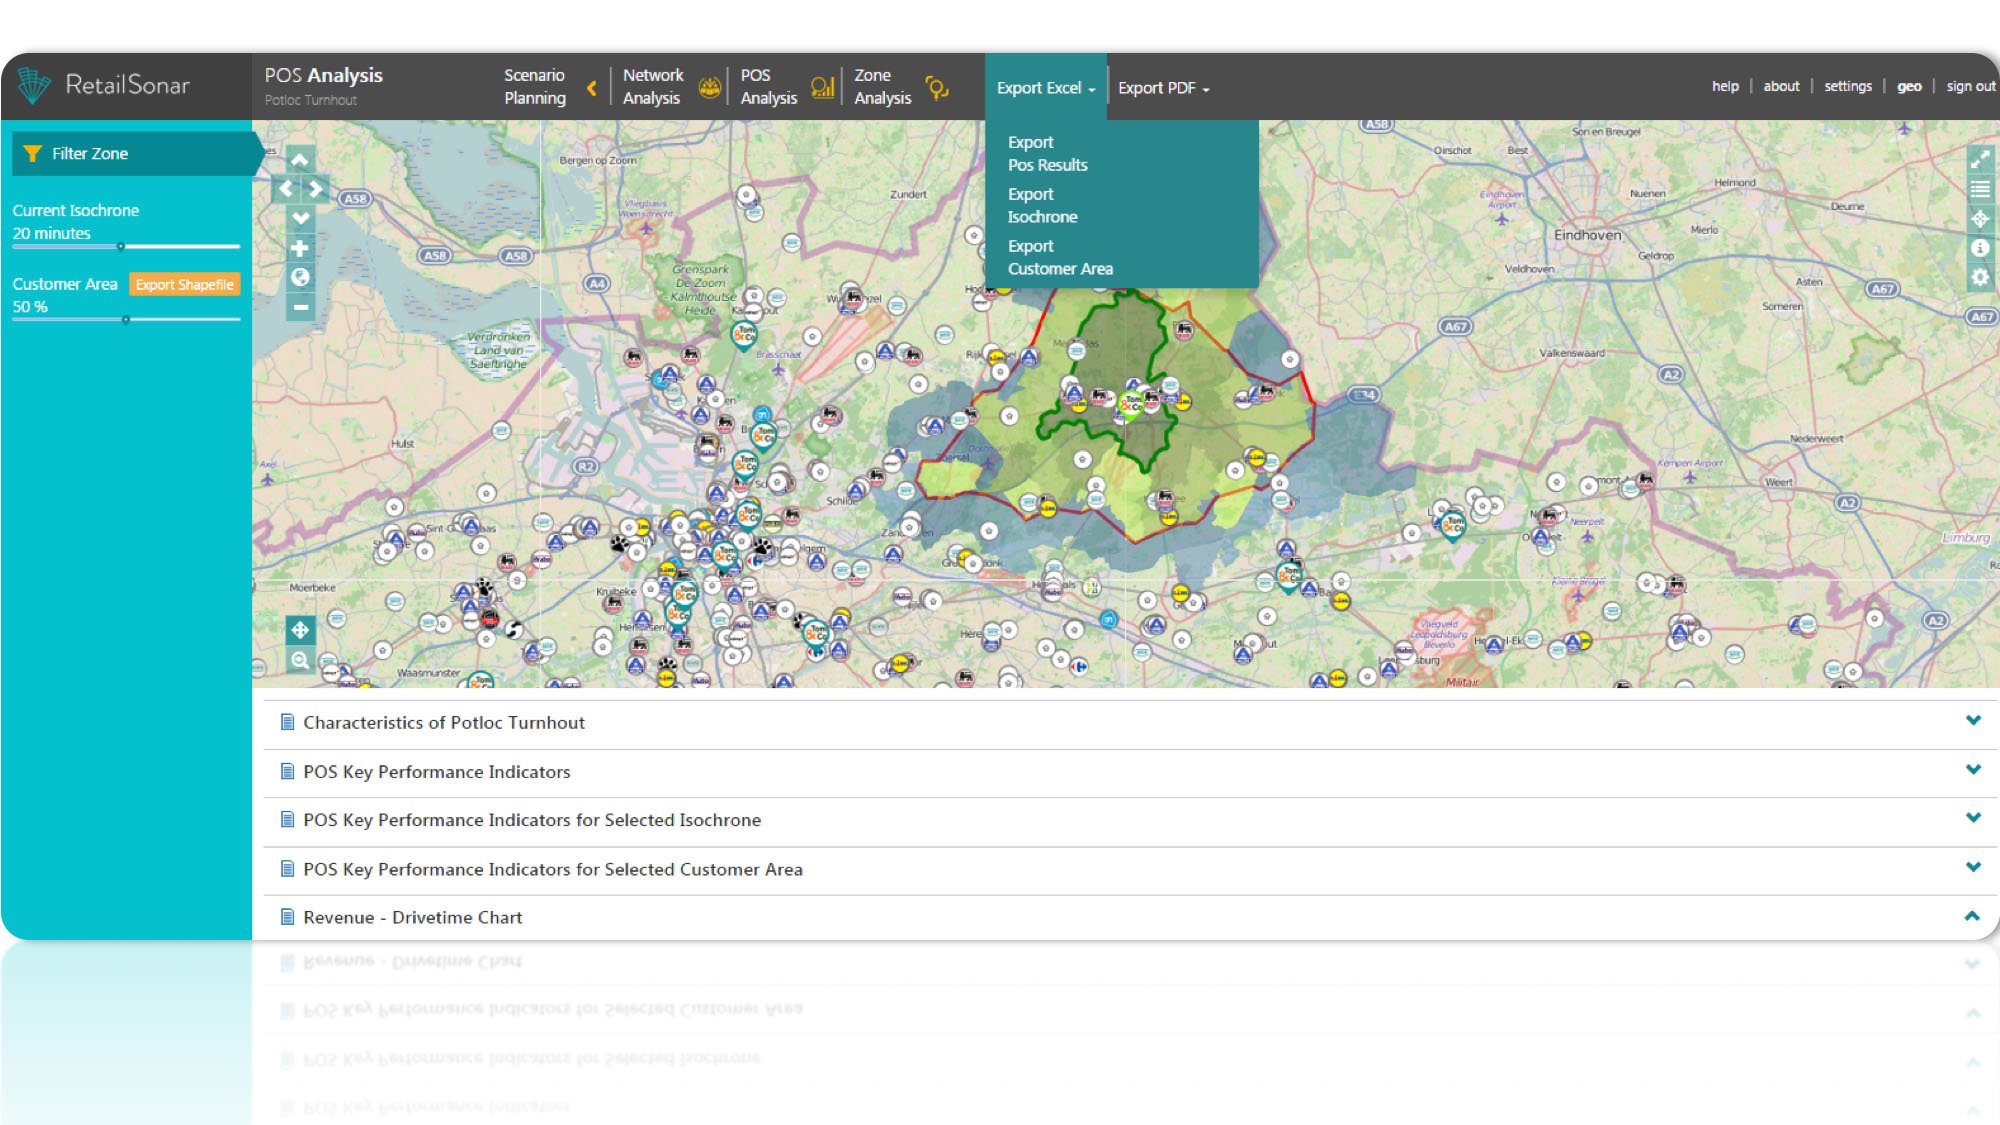Image resolution: width=2000 pixels, height=1125 pixels.
Task: Open the Export PDF dropdown
Action: coord(1163,88)
